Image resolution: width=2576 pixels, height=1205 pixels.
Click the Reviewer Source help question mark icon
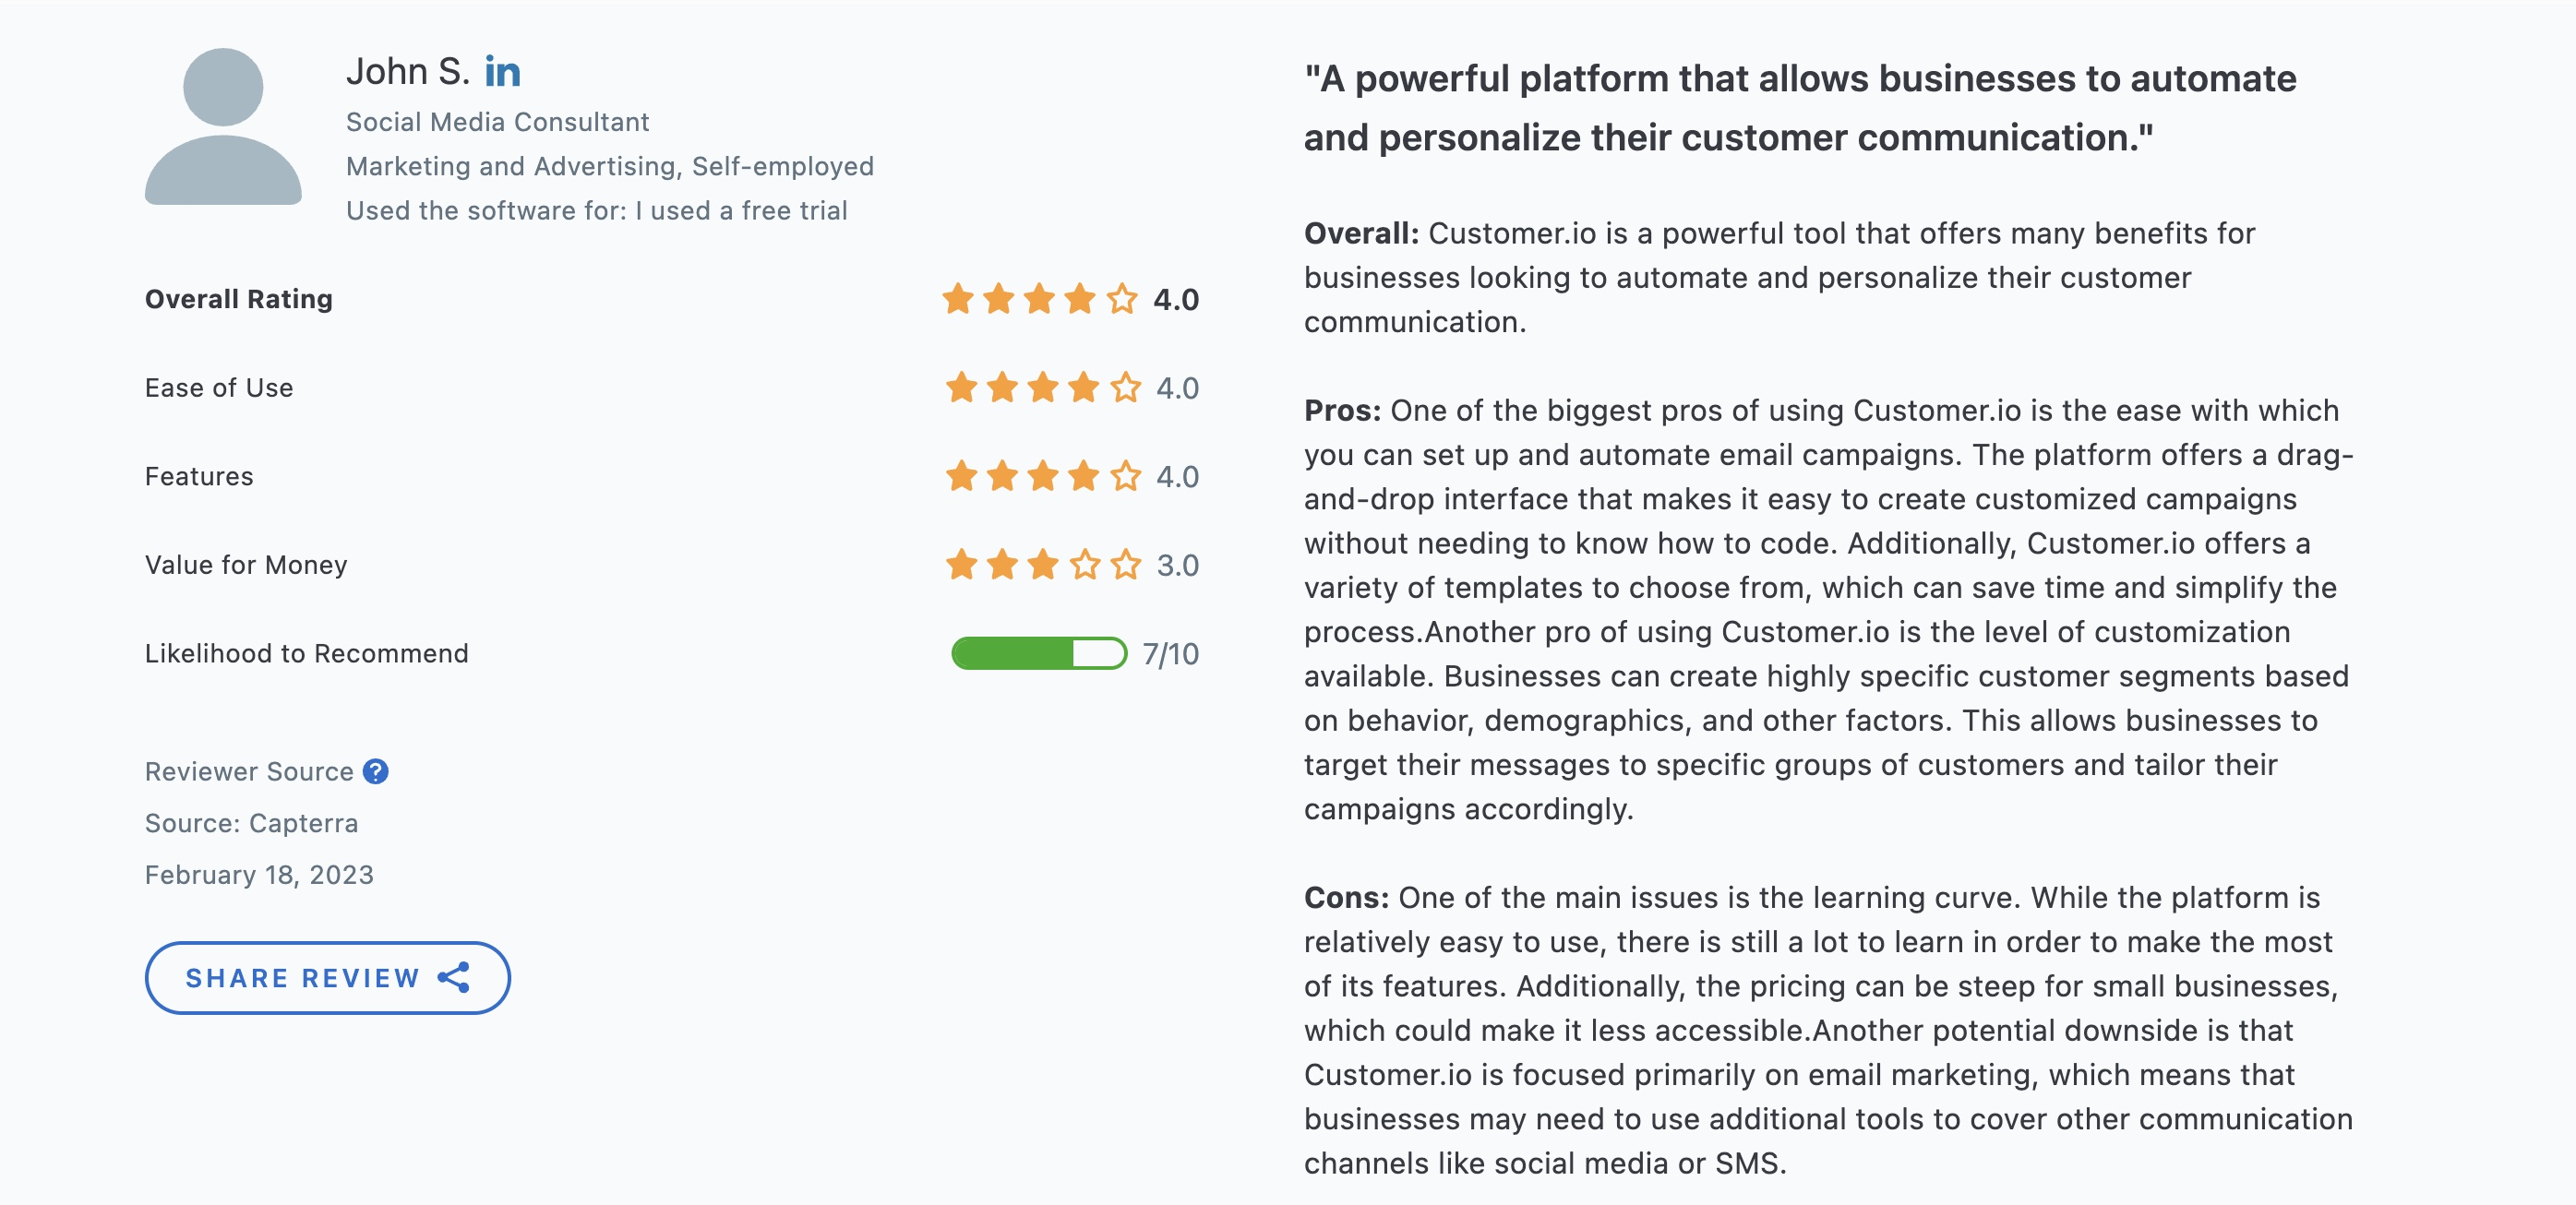(x=375, y=771)
